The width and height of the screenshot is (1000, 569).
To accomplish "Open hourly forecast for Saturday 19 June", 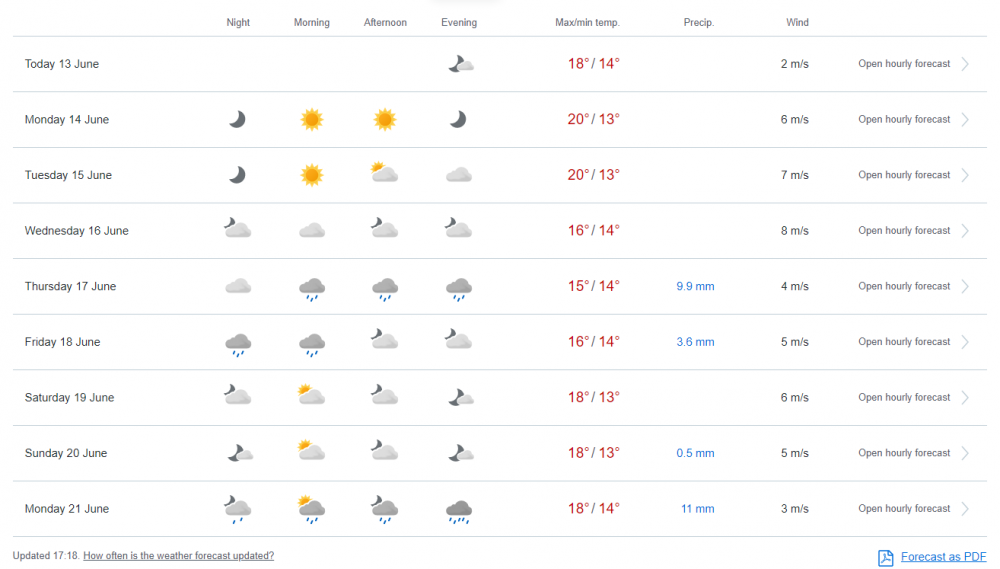I will (x=904, y=398).
